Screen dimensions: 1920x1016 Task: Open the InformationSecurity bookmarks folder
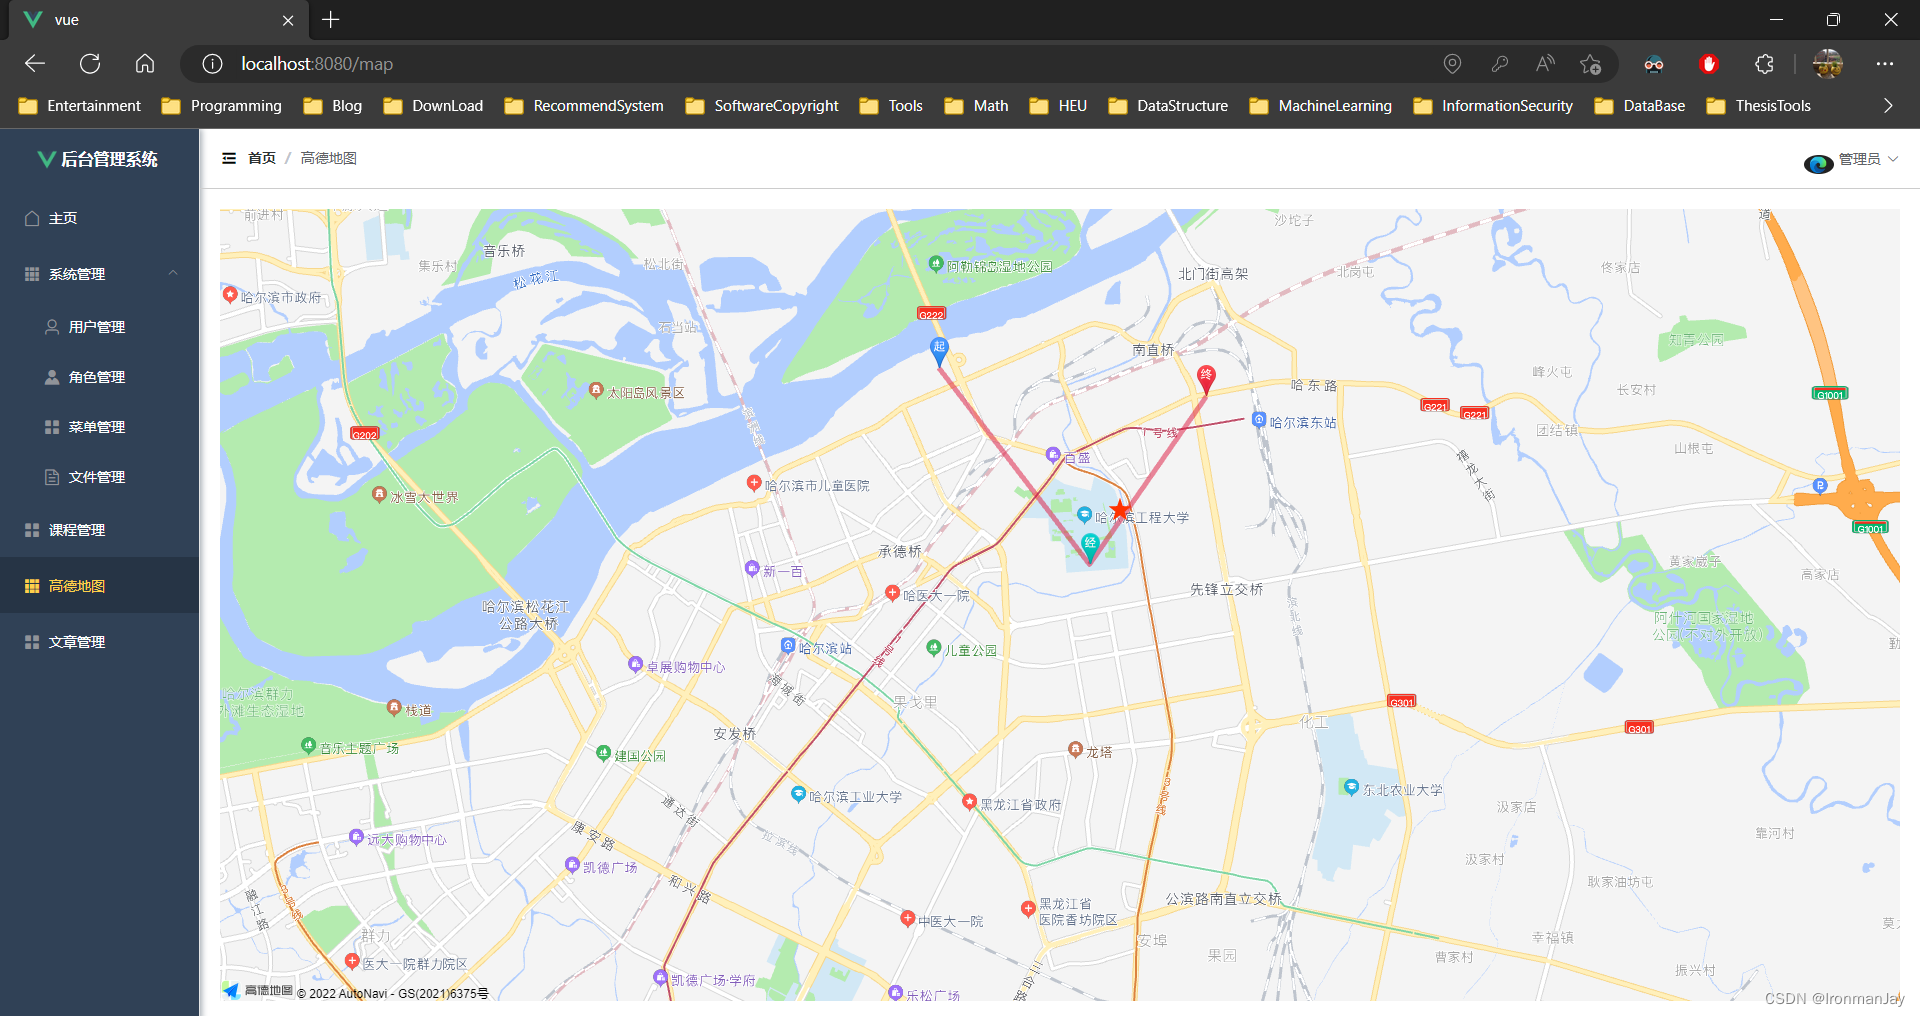[x=1493, y=106]
